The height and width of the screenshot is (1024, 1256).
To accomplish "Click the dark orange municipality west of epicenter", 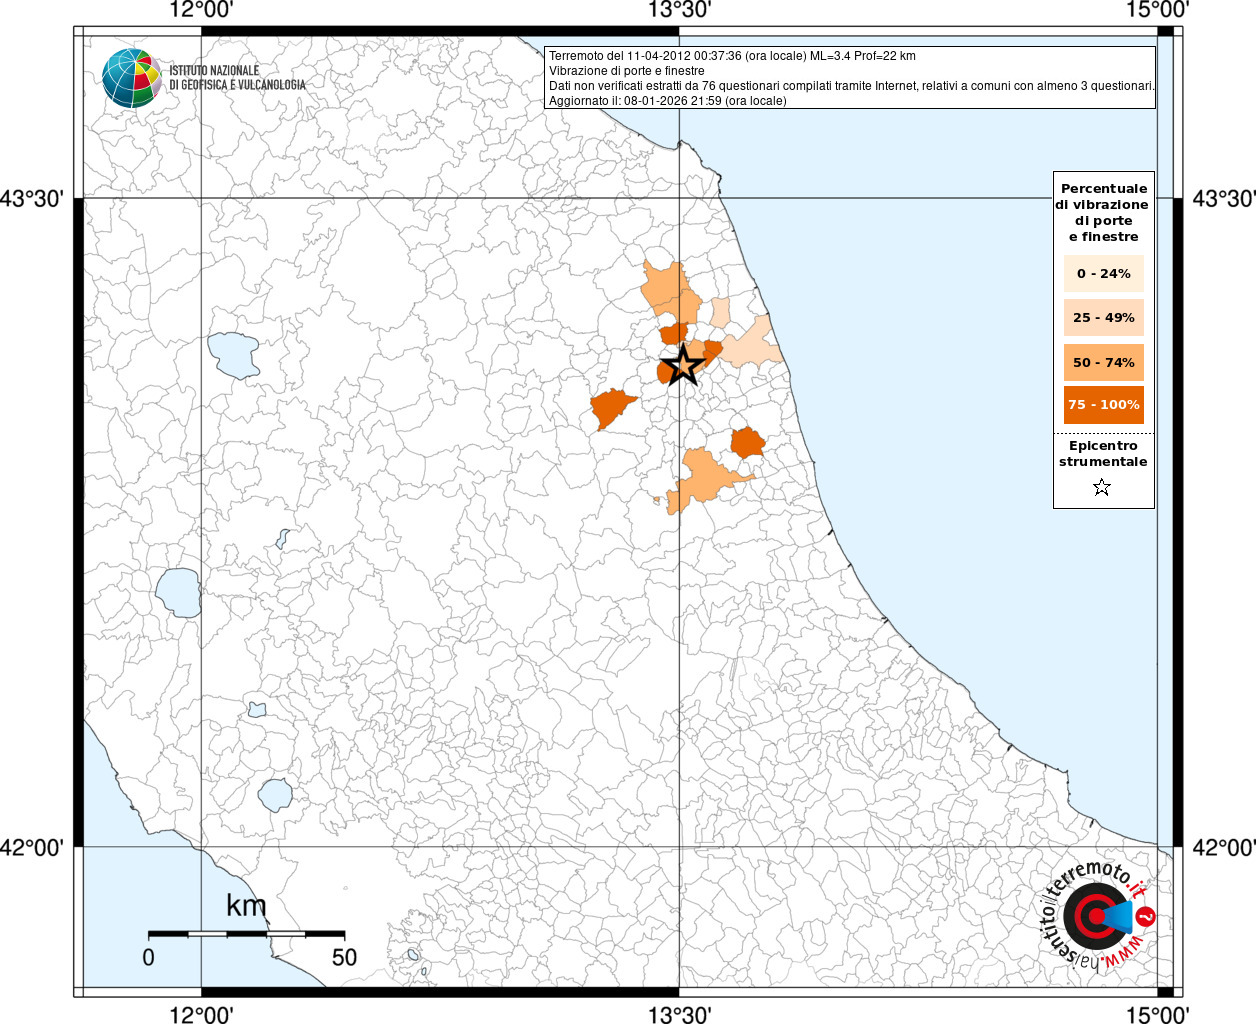I will (611, 407).
